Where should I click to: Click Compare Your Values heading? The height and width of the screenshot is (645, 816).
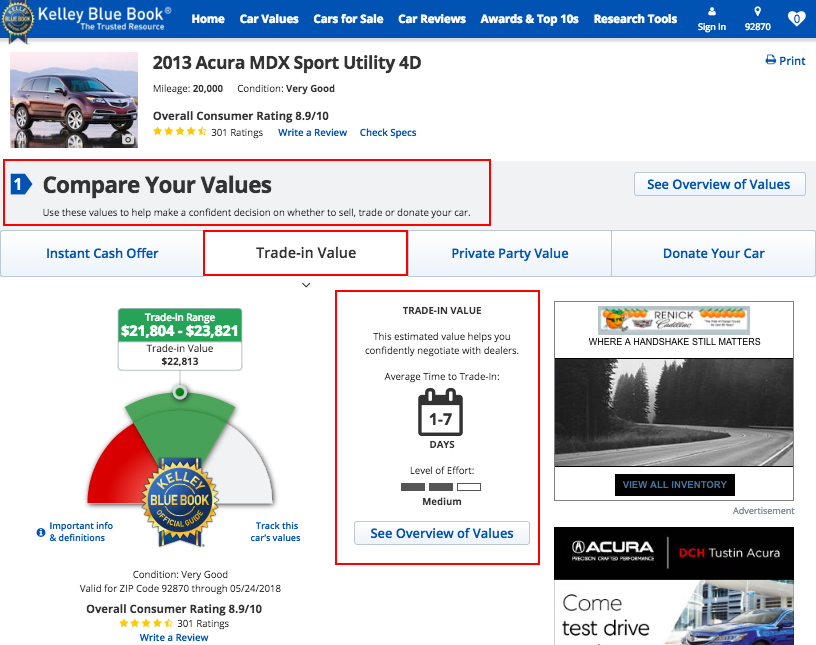click(157, 185)
